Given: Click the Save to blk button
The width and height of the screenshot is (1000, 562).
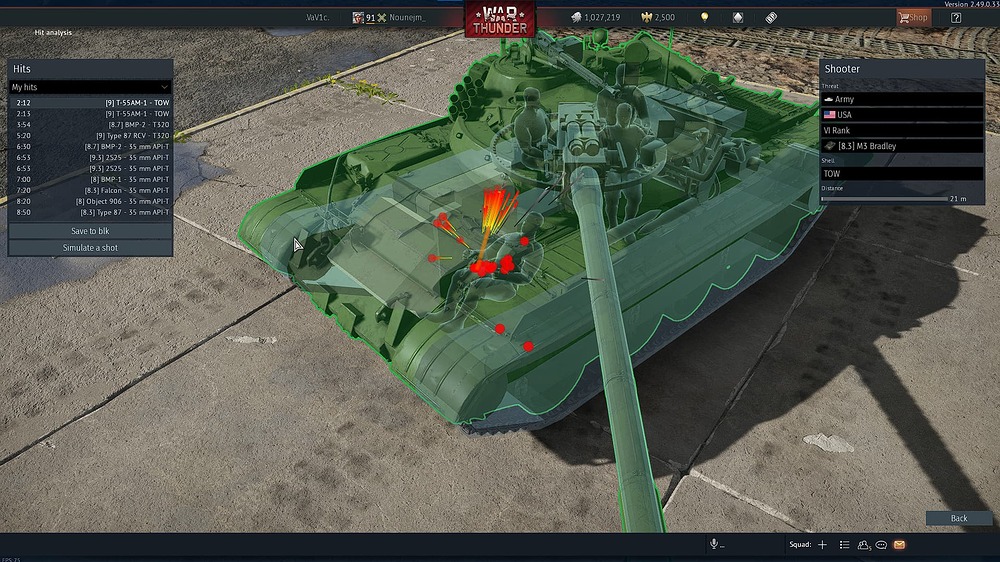Looking at the screenshot, I should point(90,231).
